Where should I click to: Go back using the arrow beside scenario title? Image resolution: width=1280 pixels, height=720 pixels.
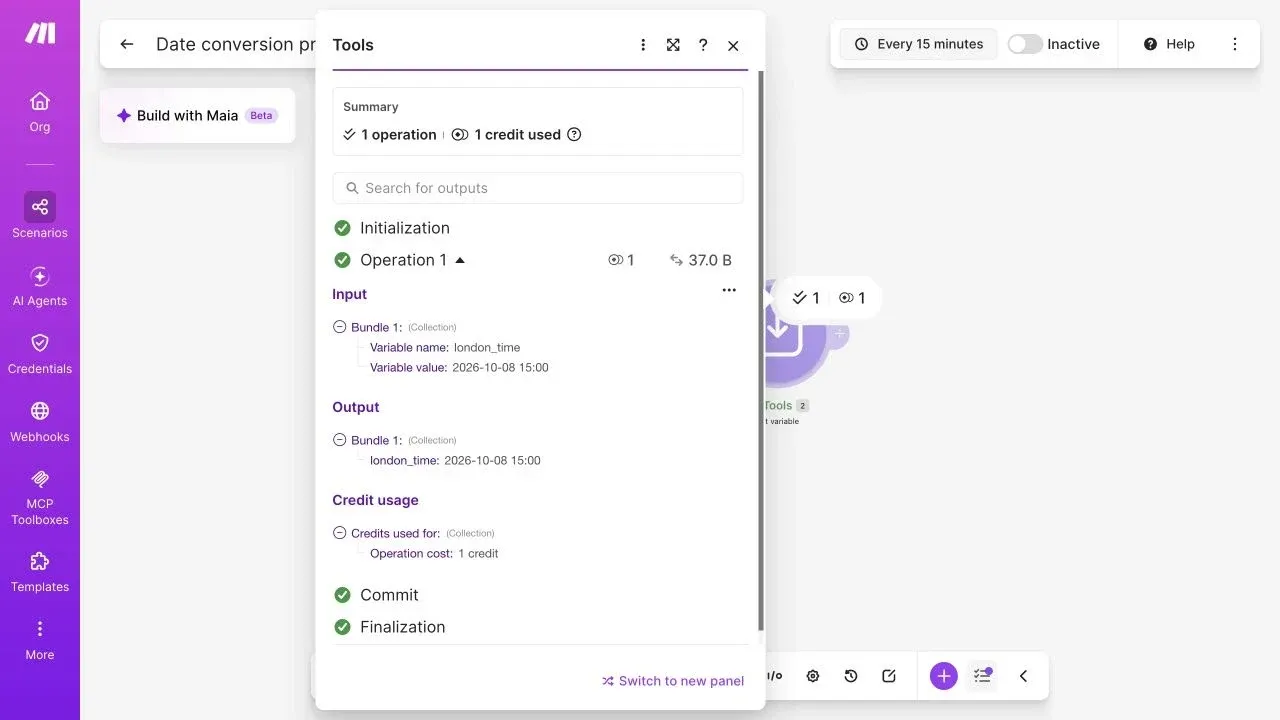(127, 44)
